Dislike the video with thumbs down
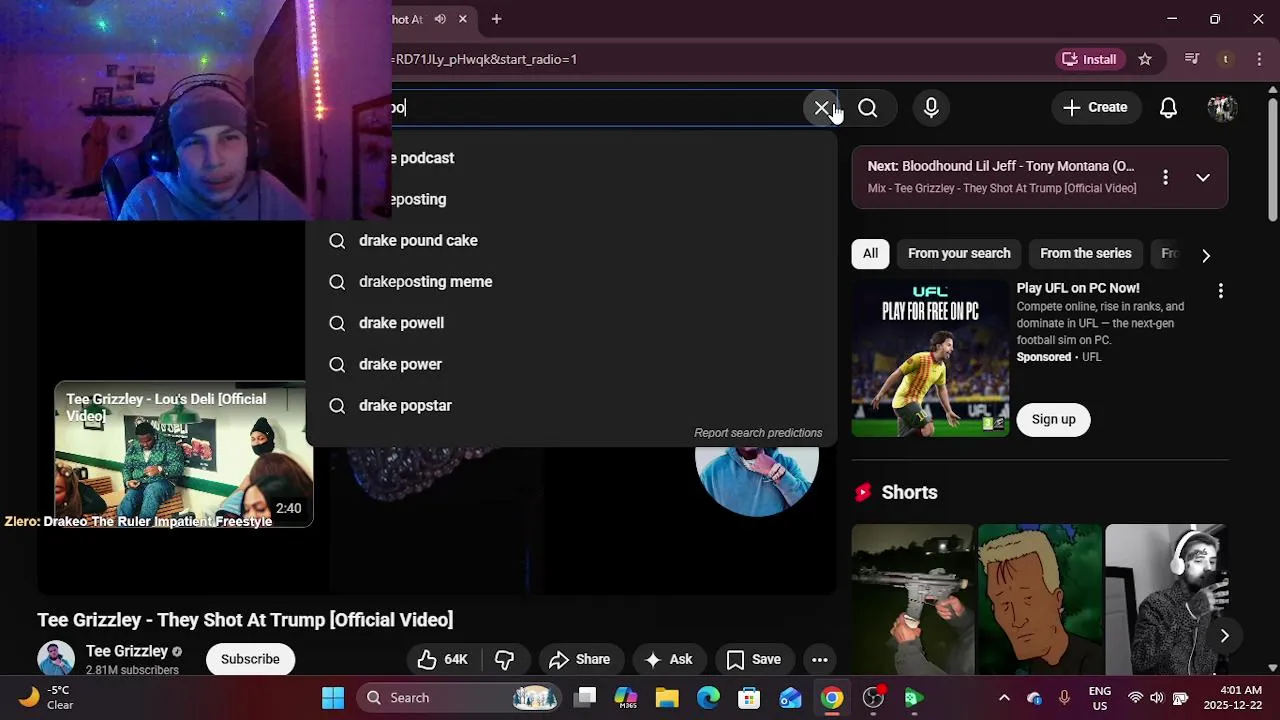Viewport: 1280px width, 720px height. click(x=505, y=659)
